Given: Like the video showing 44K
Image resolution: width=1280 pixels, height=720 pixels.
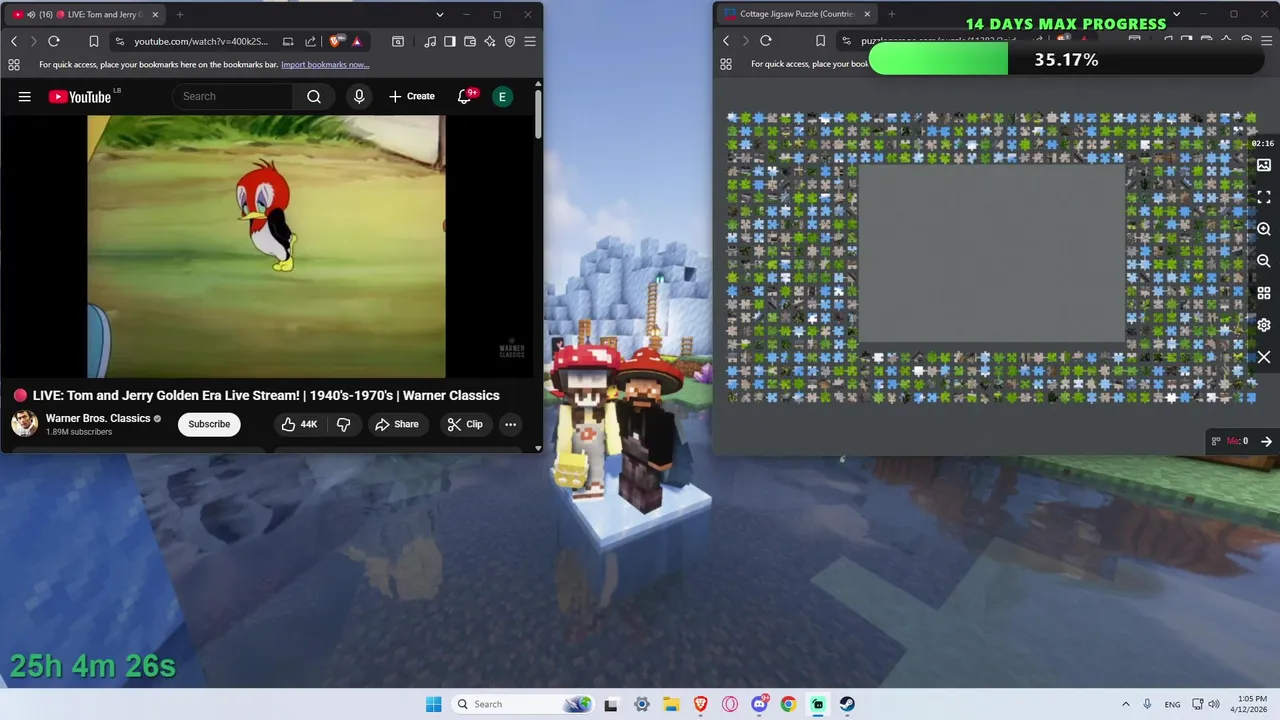Looking at the screenshot, I should click(x=299, y=424).
